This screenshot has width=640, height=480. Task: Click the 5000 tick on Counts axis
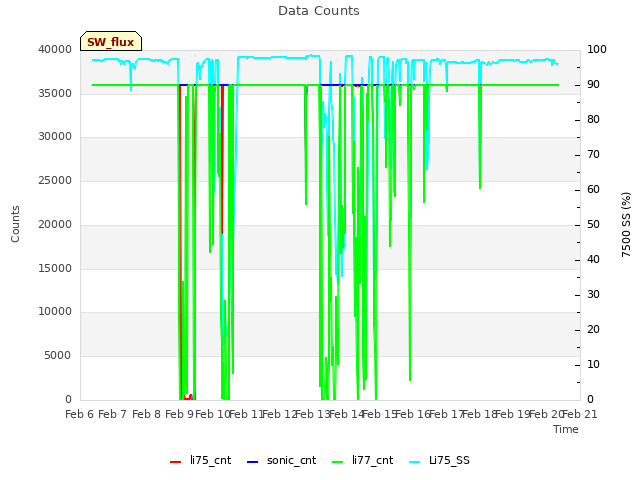click(58, 356)
